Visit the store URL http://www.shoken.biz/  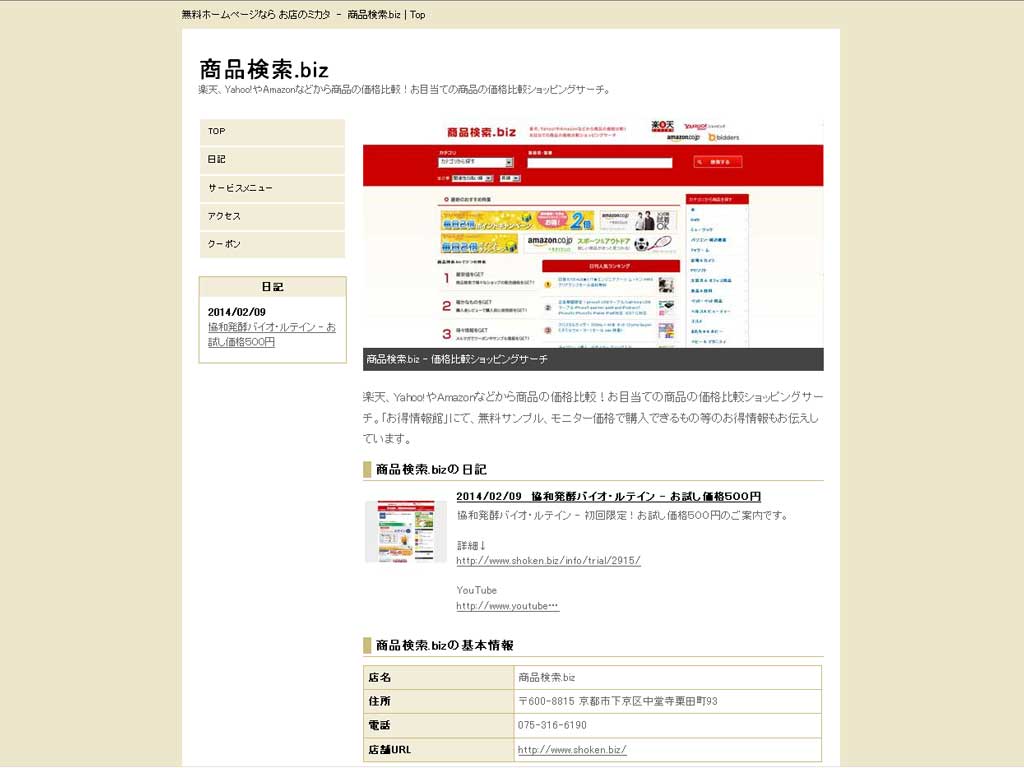(572, 750)
